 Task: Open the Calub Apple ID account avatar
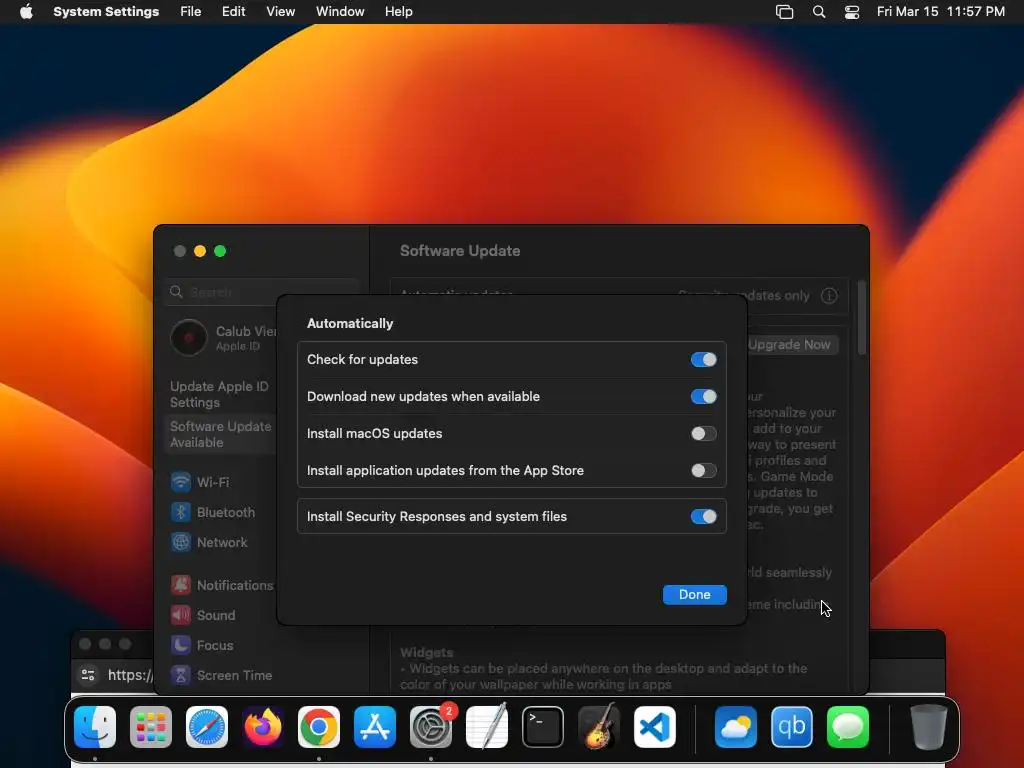coord(189,338)
